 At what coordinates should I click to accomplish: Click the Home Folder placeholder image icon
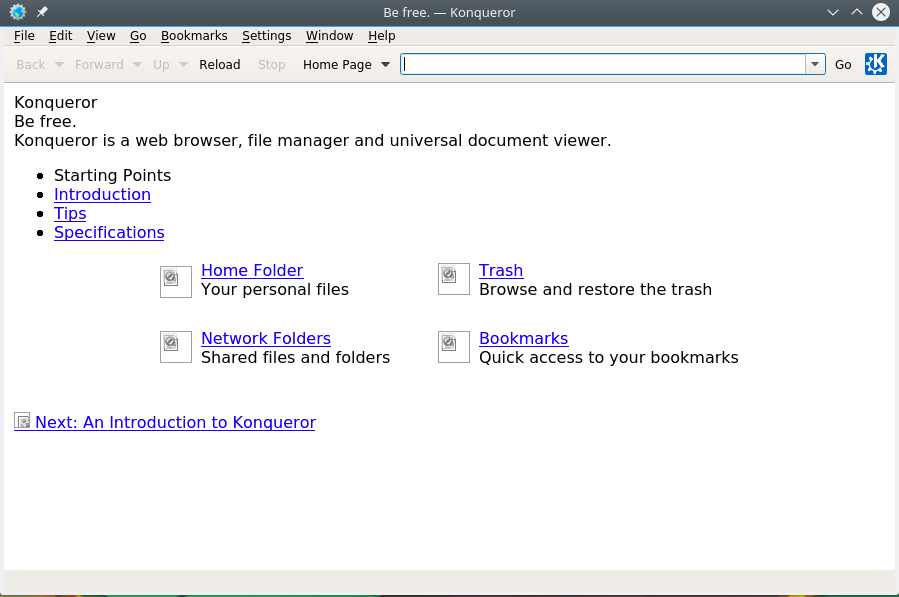click(175, 282)
